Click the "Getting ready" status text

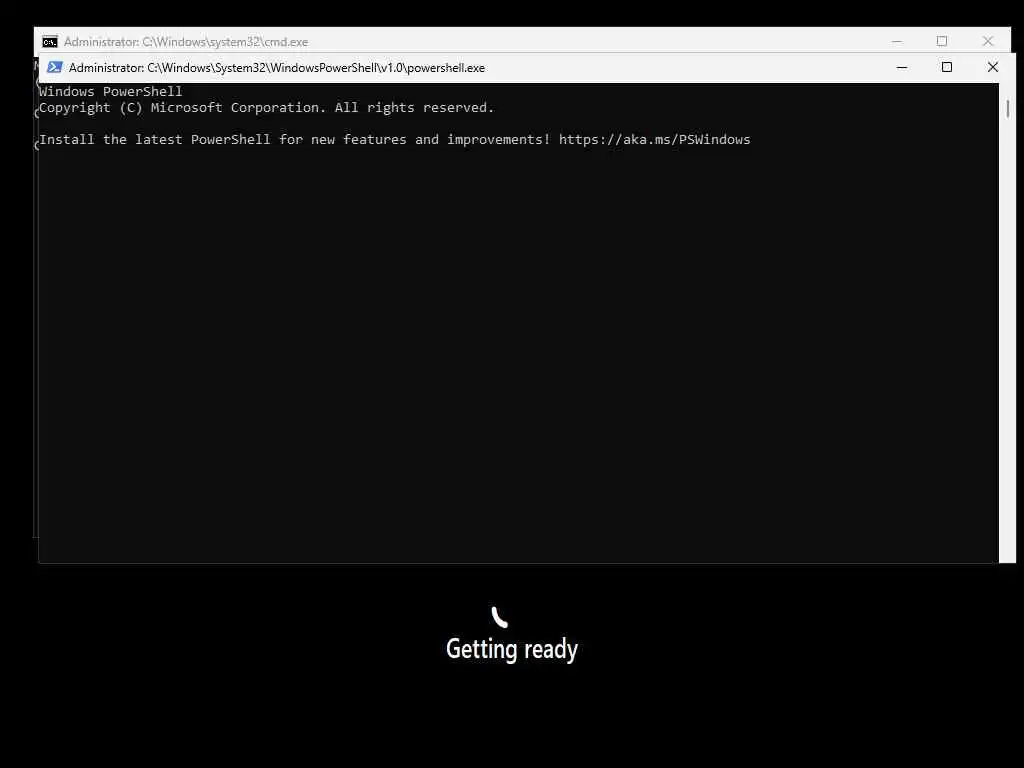[x=512, y=649]
